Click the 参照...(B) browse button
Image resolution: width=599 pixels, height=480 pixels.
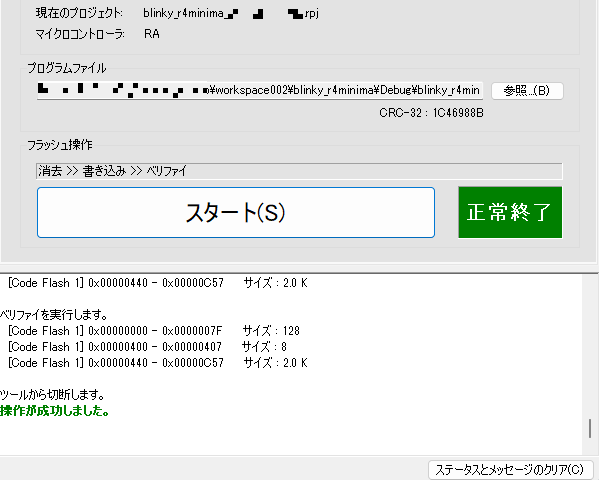(x=527, y=91)
